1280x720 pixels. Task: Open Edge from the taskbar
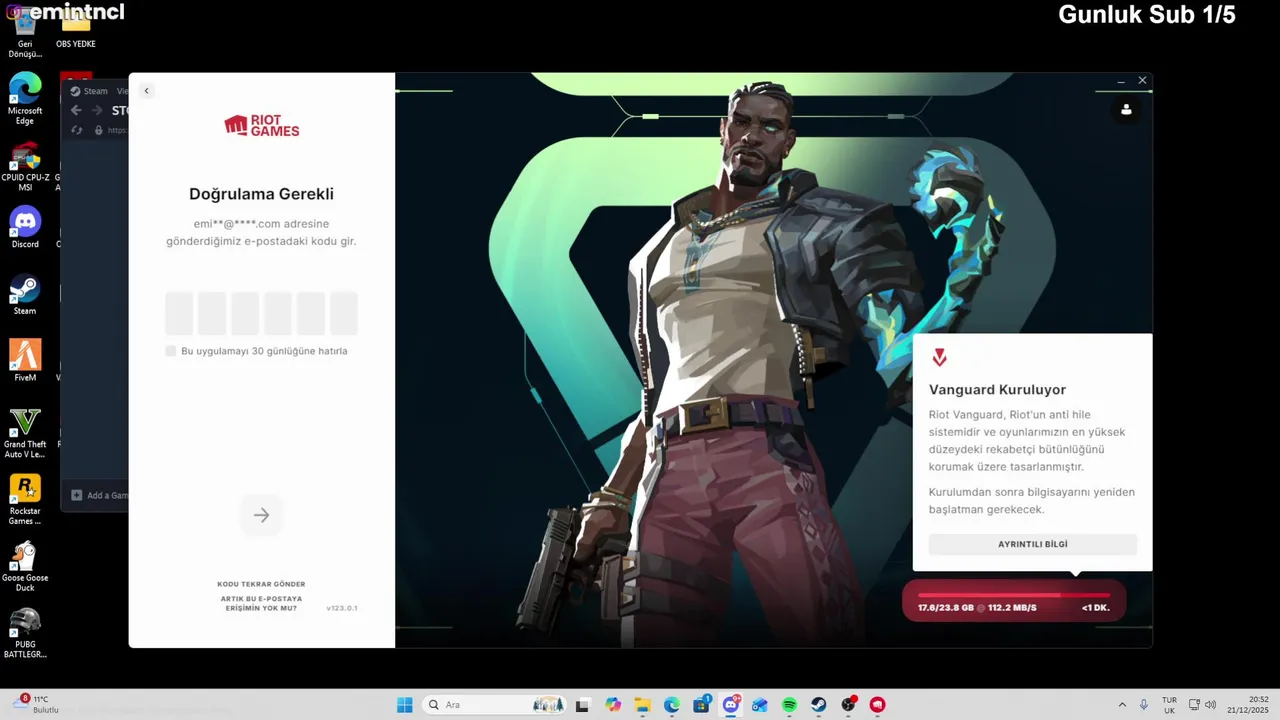pos(672,705)
